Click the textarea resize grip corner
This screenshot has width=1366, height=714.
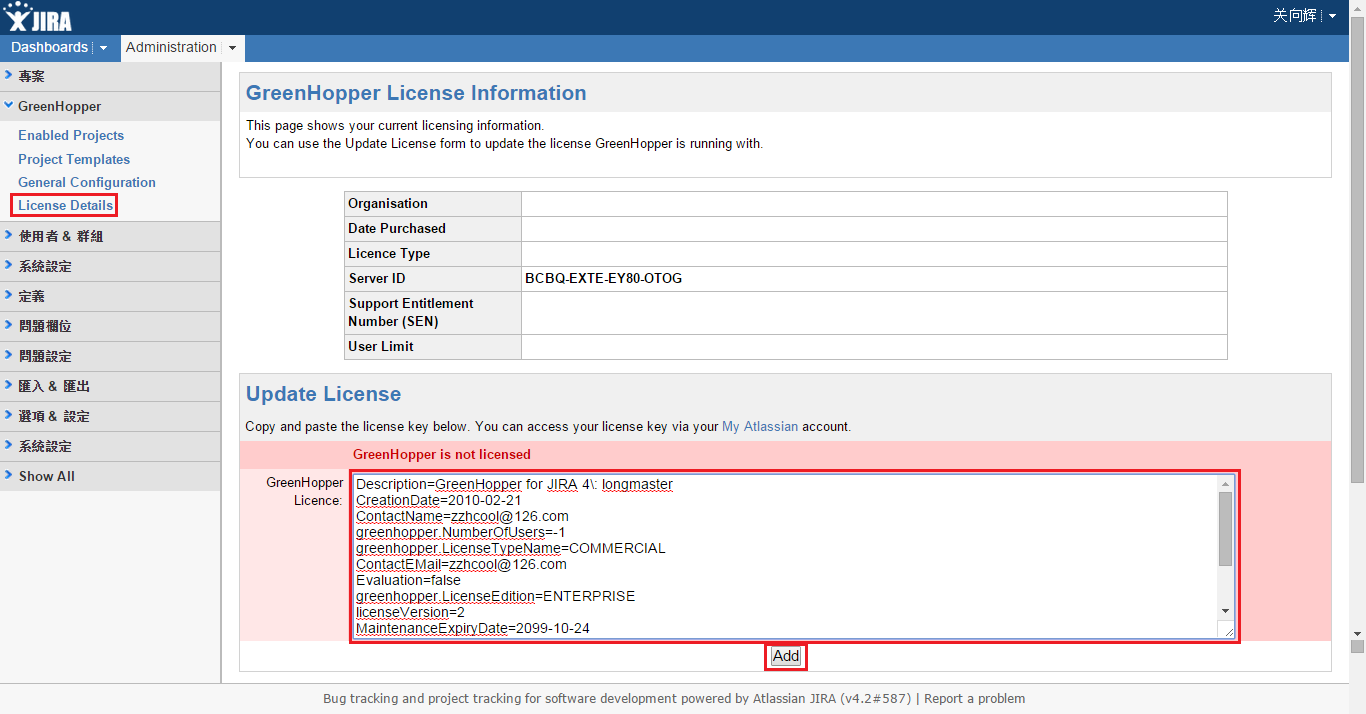click(x=1227, y=629)
